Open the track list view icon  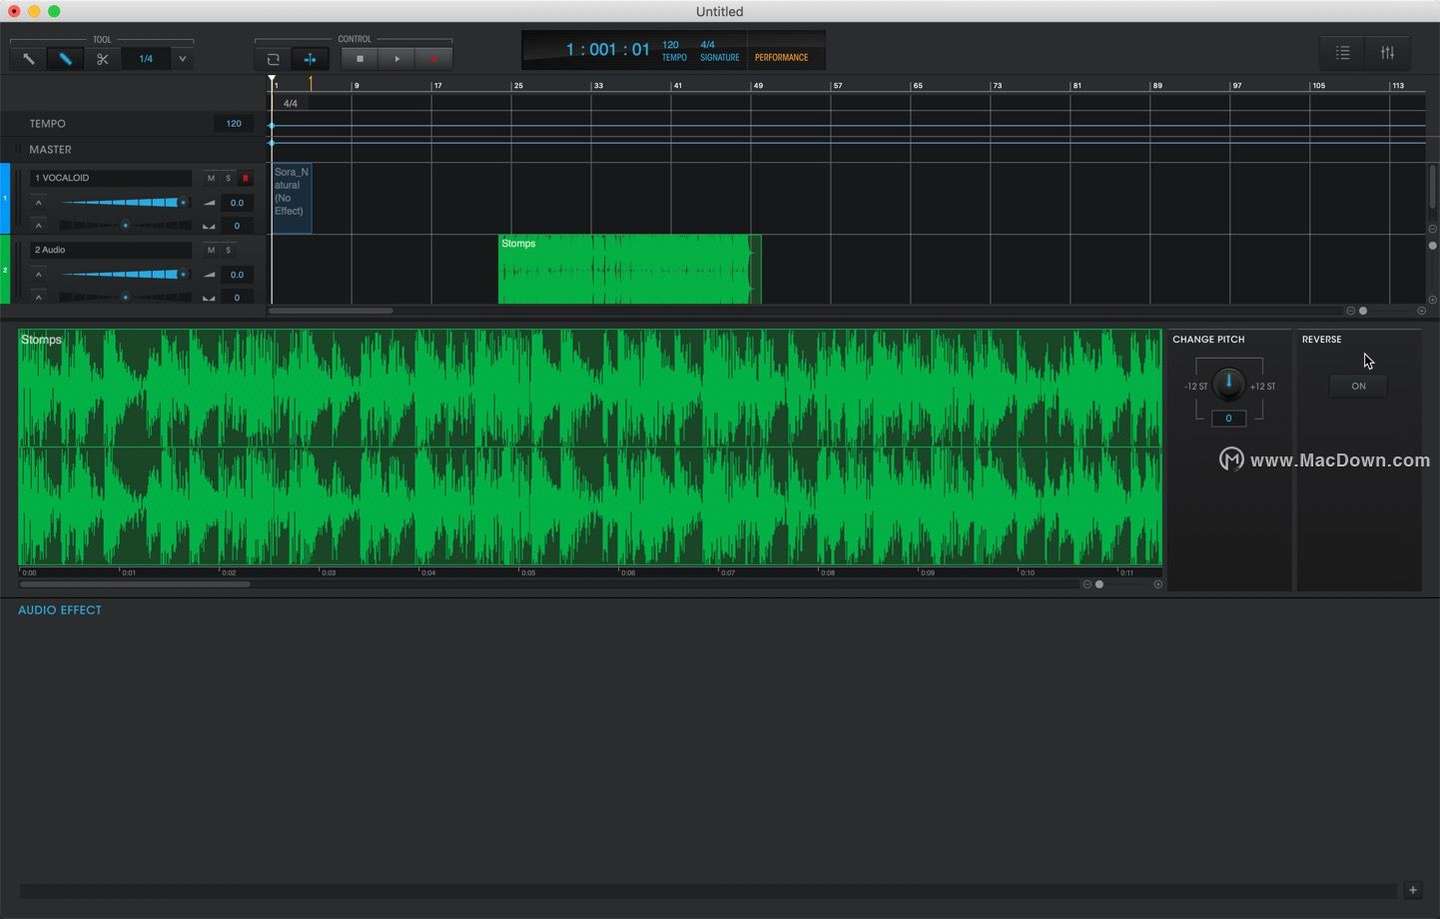(x=1343, y=53)
